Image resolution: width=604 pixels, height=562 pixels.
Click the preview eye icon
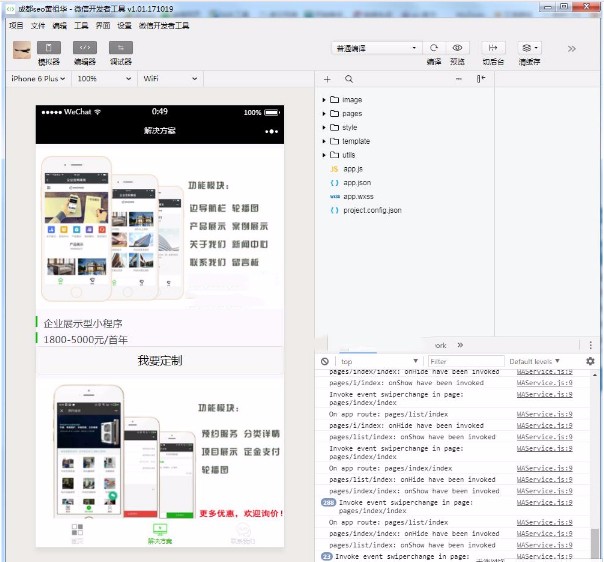coord(457,48)
